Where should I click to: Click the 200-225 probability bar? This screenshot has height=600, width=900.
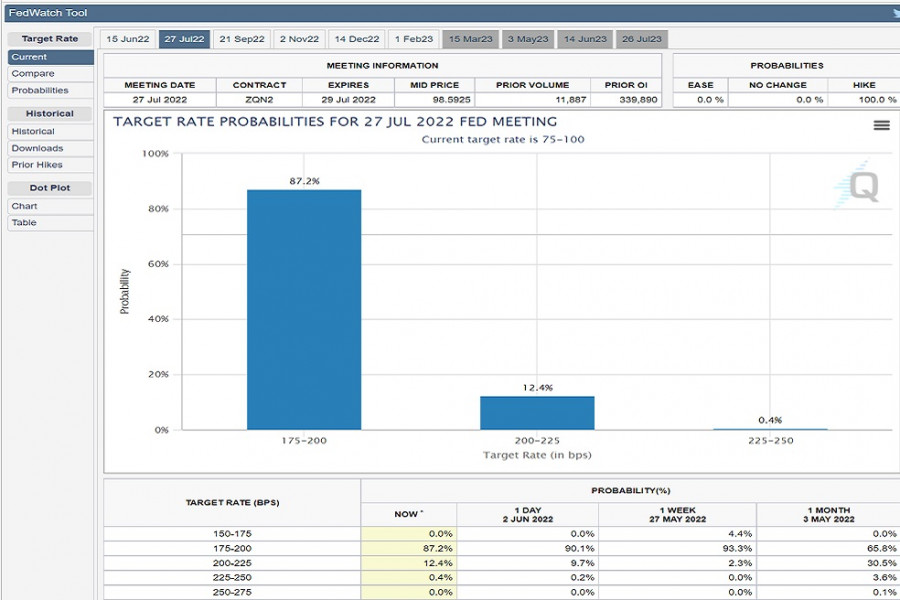pyautogui.click(x=537, y=413)
